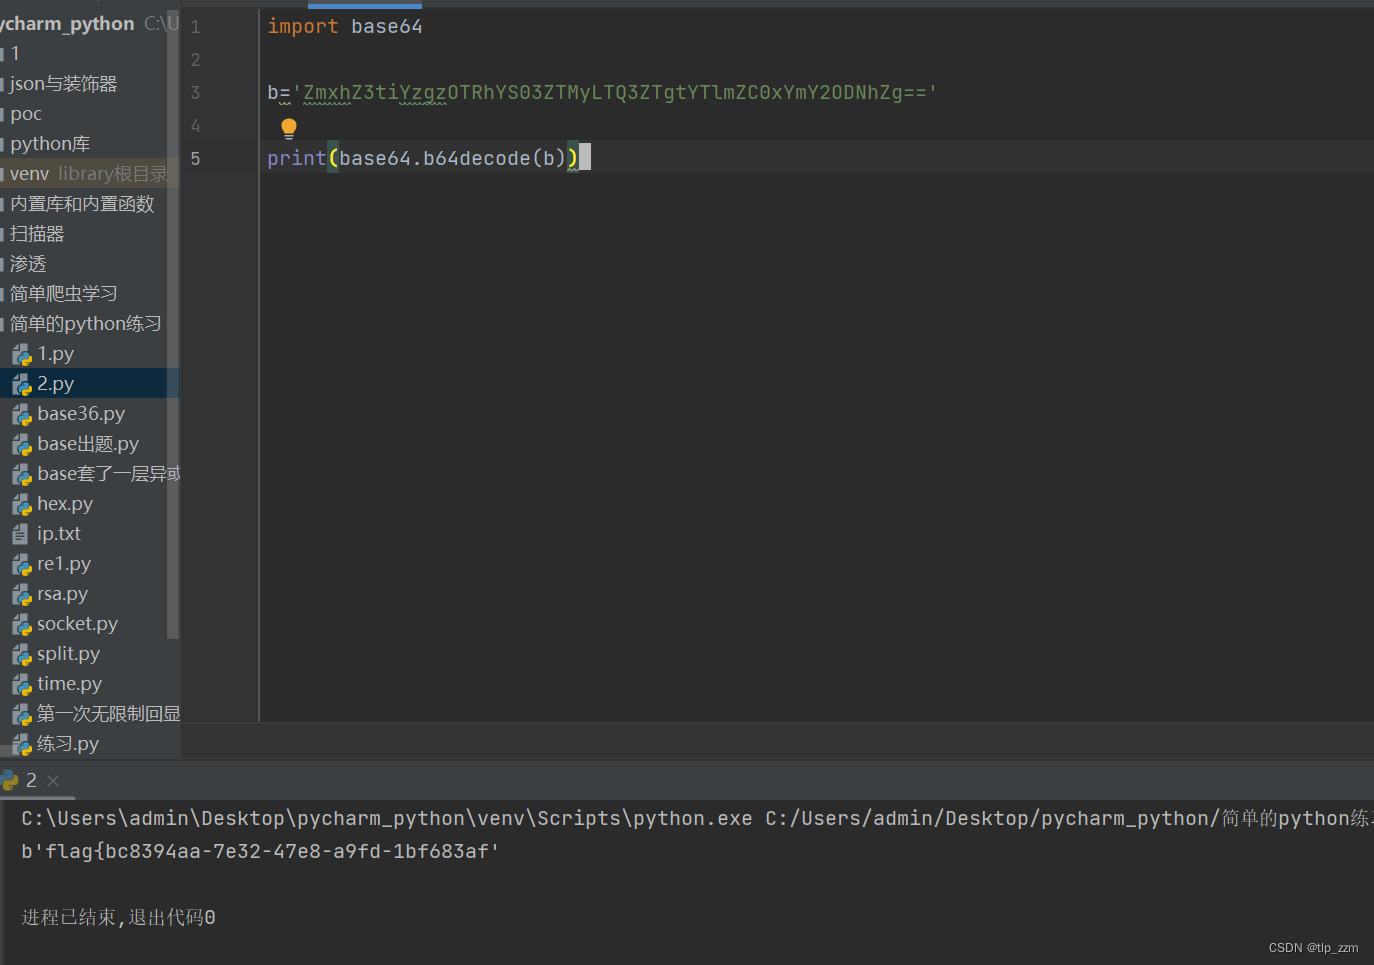Click the file icon next to 练习.py
1374x965 pixels.
click(22, 745)
